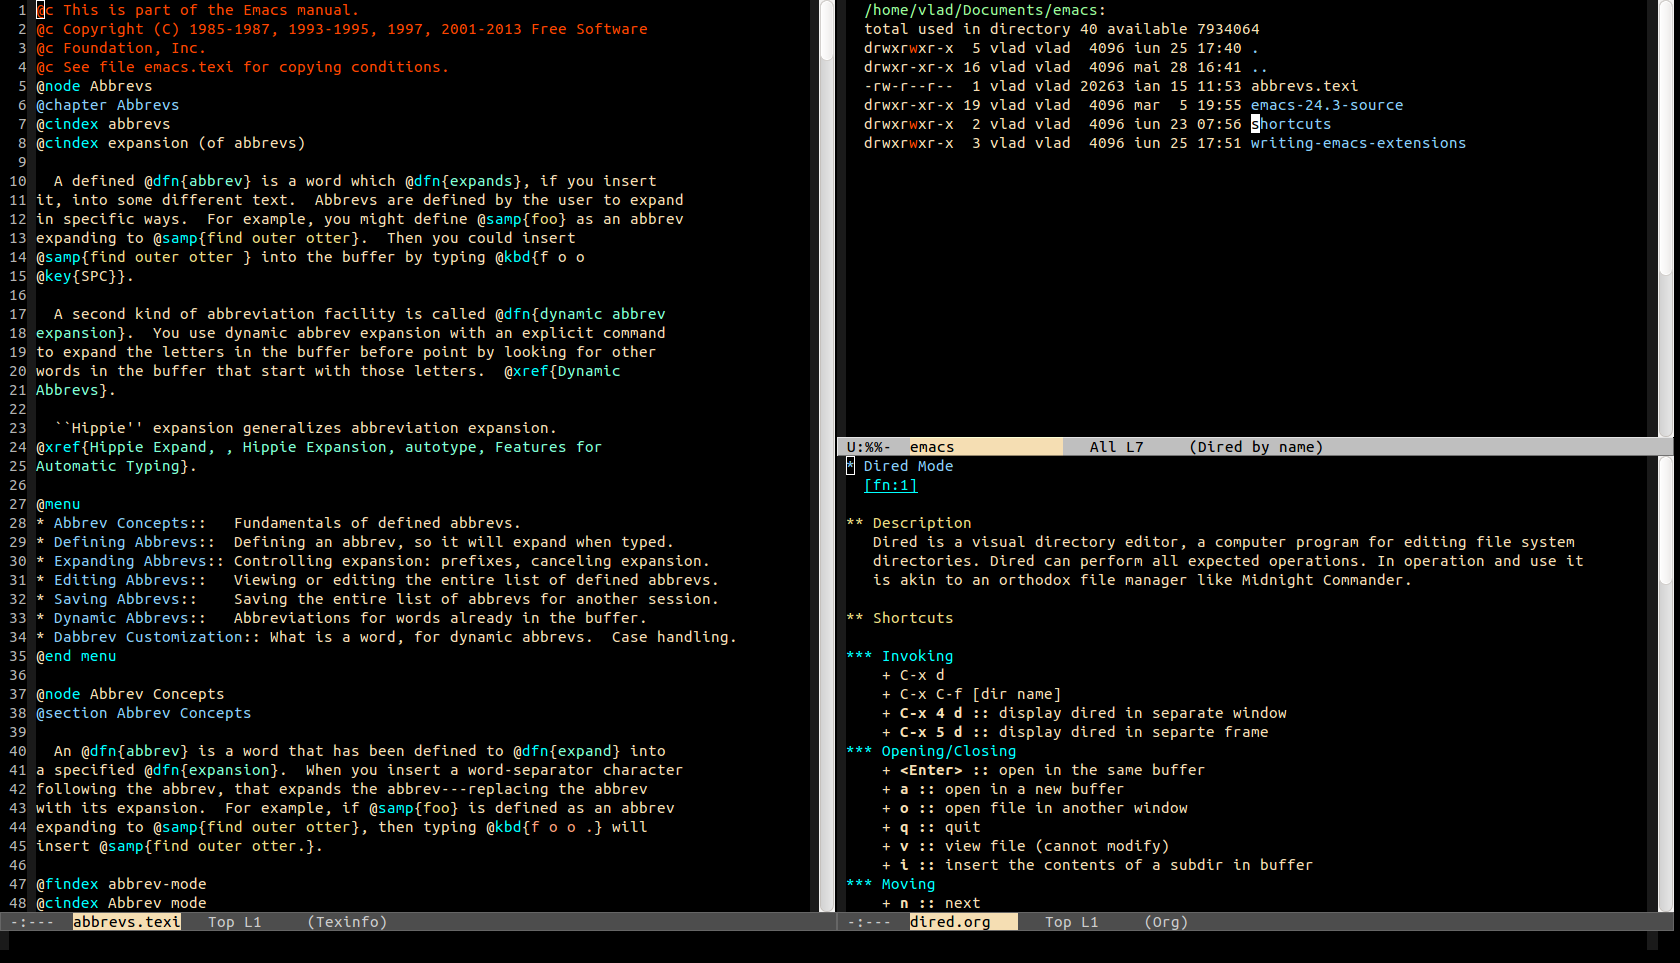
Task: Click '@node Abbrev Concepts' line
Action: [130, 694]
